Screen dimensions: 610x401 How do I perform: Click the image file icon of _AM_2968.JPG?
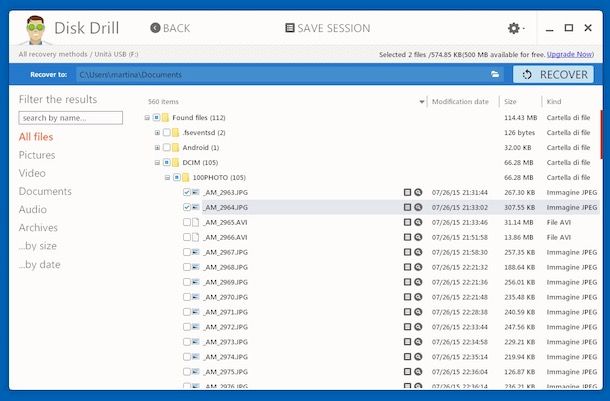(196, 267)
